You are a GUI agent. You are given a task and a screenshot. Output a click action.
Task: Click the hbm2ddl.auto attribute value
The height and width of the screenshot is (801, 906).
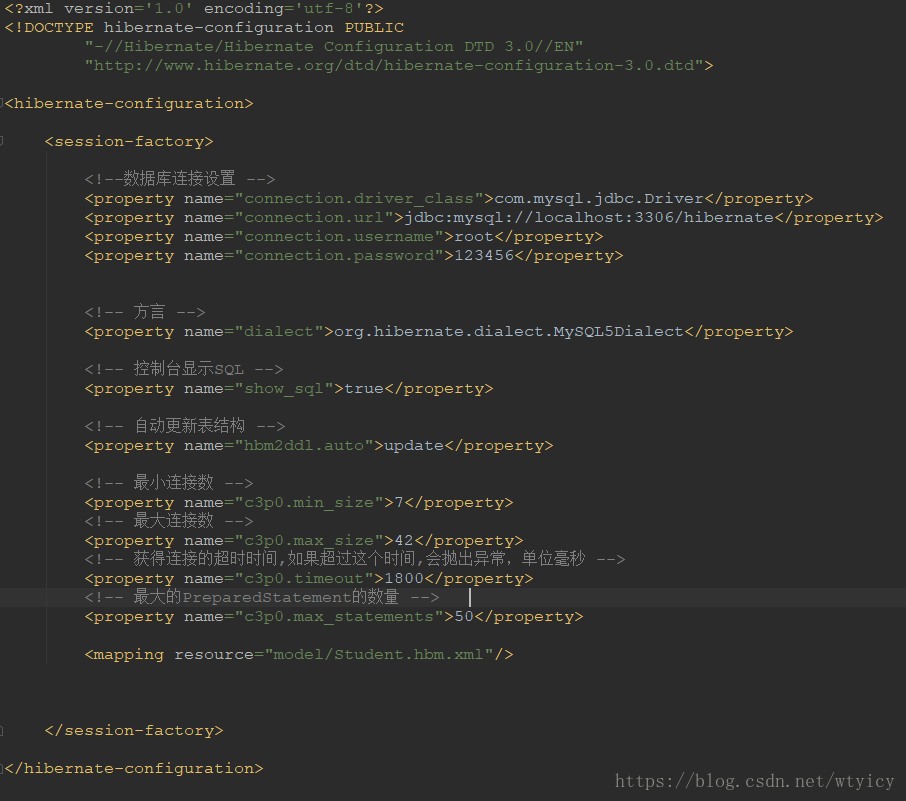304,446
